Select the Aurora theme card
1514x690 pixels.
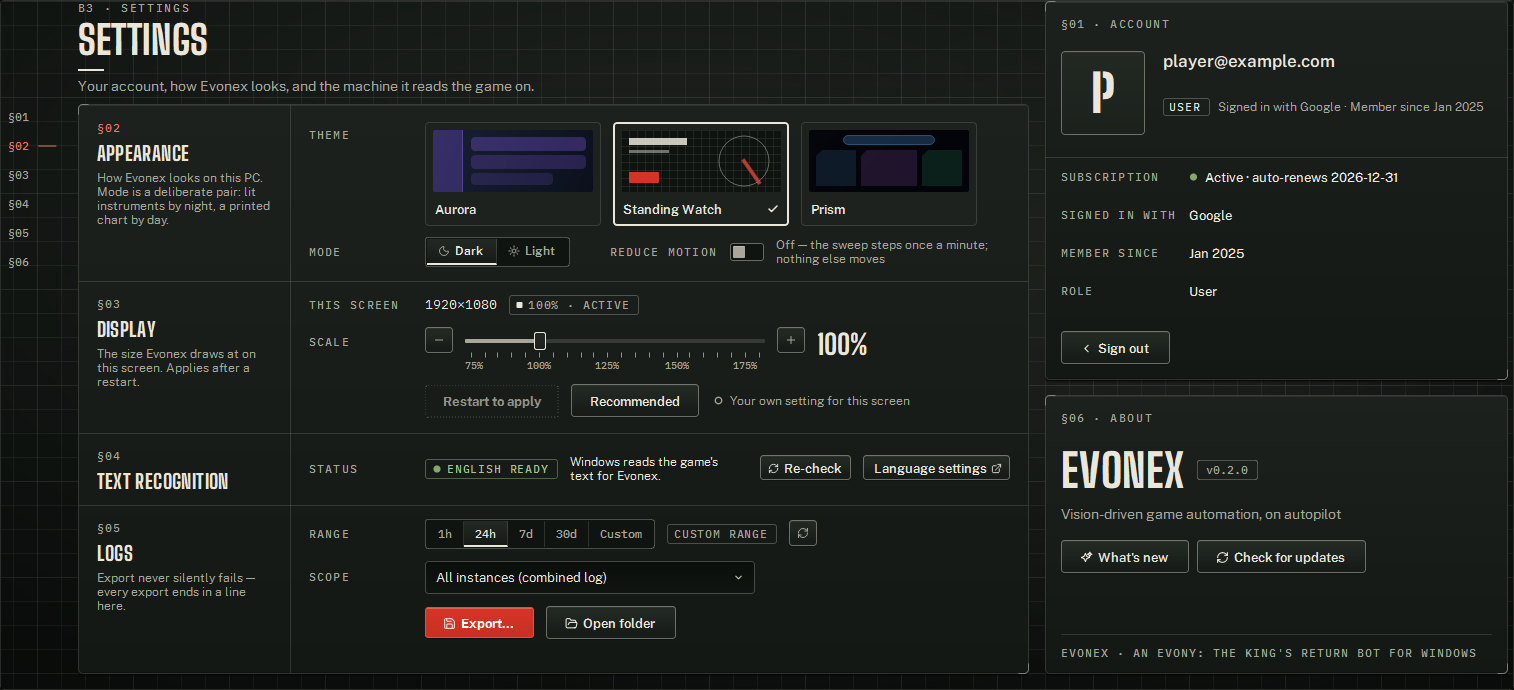coord(513,174)
